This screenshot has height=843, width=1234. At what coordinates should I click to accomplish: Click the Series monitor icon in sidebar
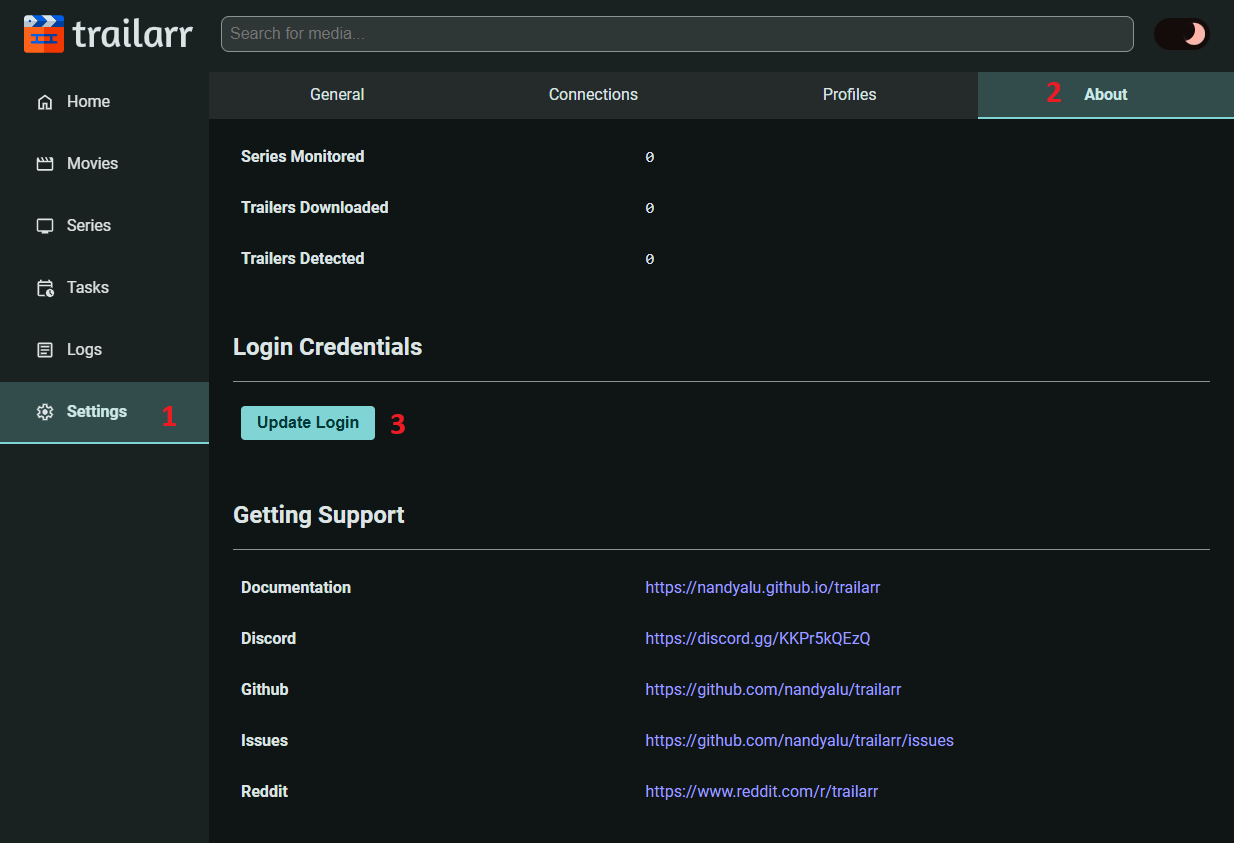[45, 226]
